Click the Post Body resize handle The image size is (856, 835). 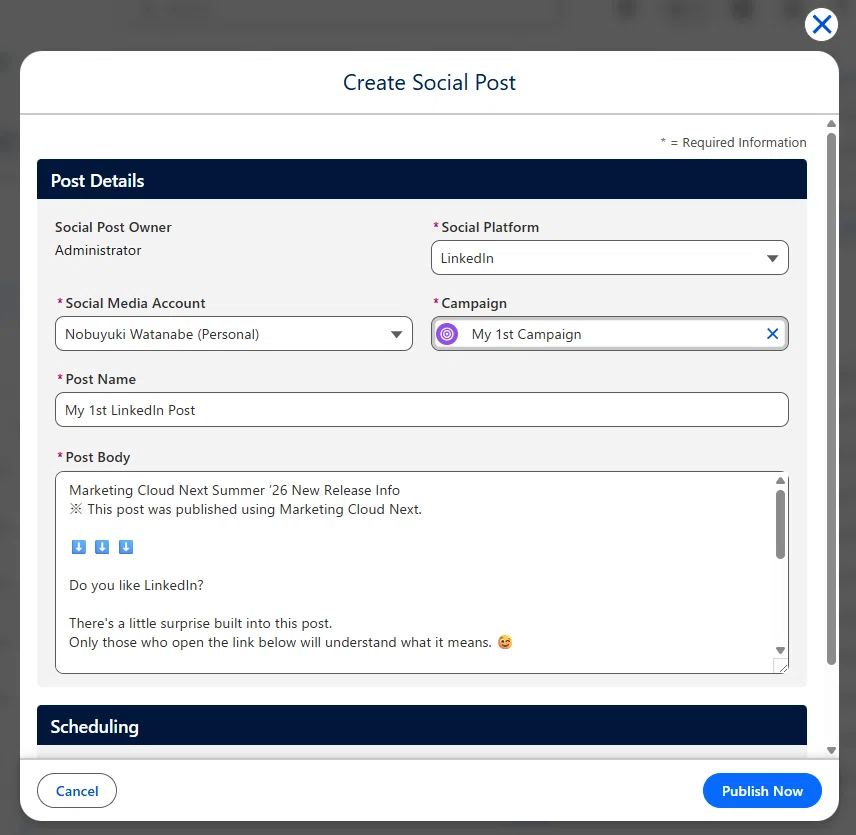pyautogui.click(x=781, y=666)
